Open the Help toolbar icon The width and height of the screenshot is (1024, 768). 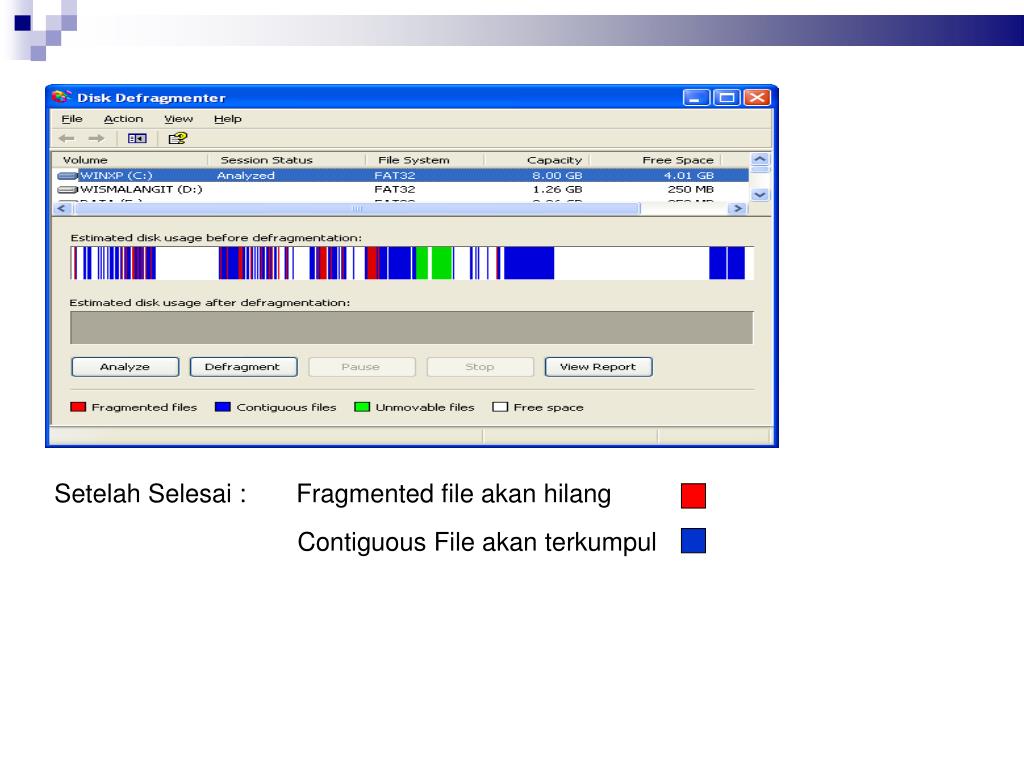(178, 138)
